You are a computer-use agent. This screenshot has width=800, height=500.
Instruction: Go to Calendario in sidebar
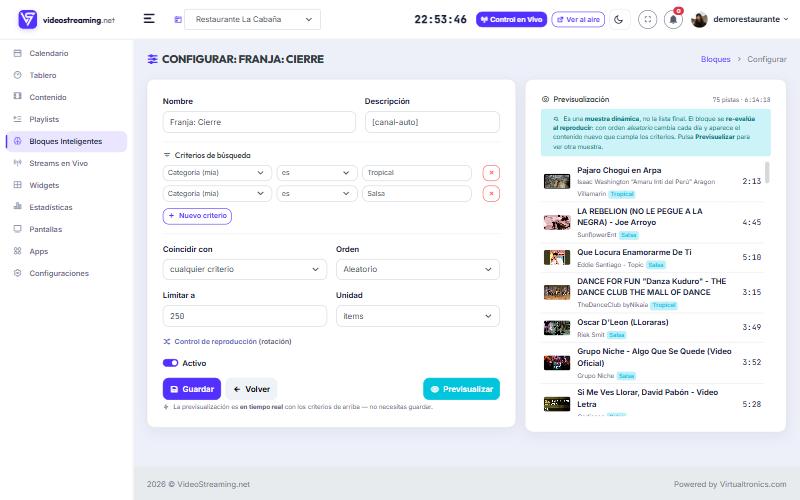[x=48, y=53]
